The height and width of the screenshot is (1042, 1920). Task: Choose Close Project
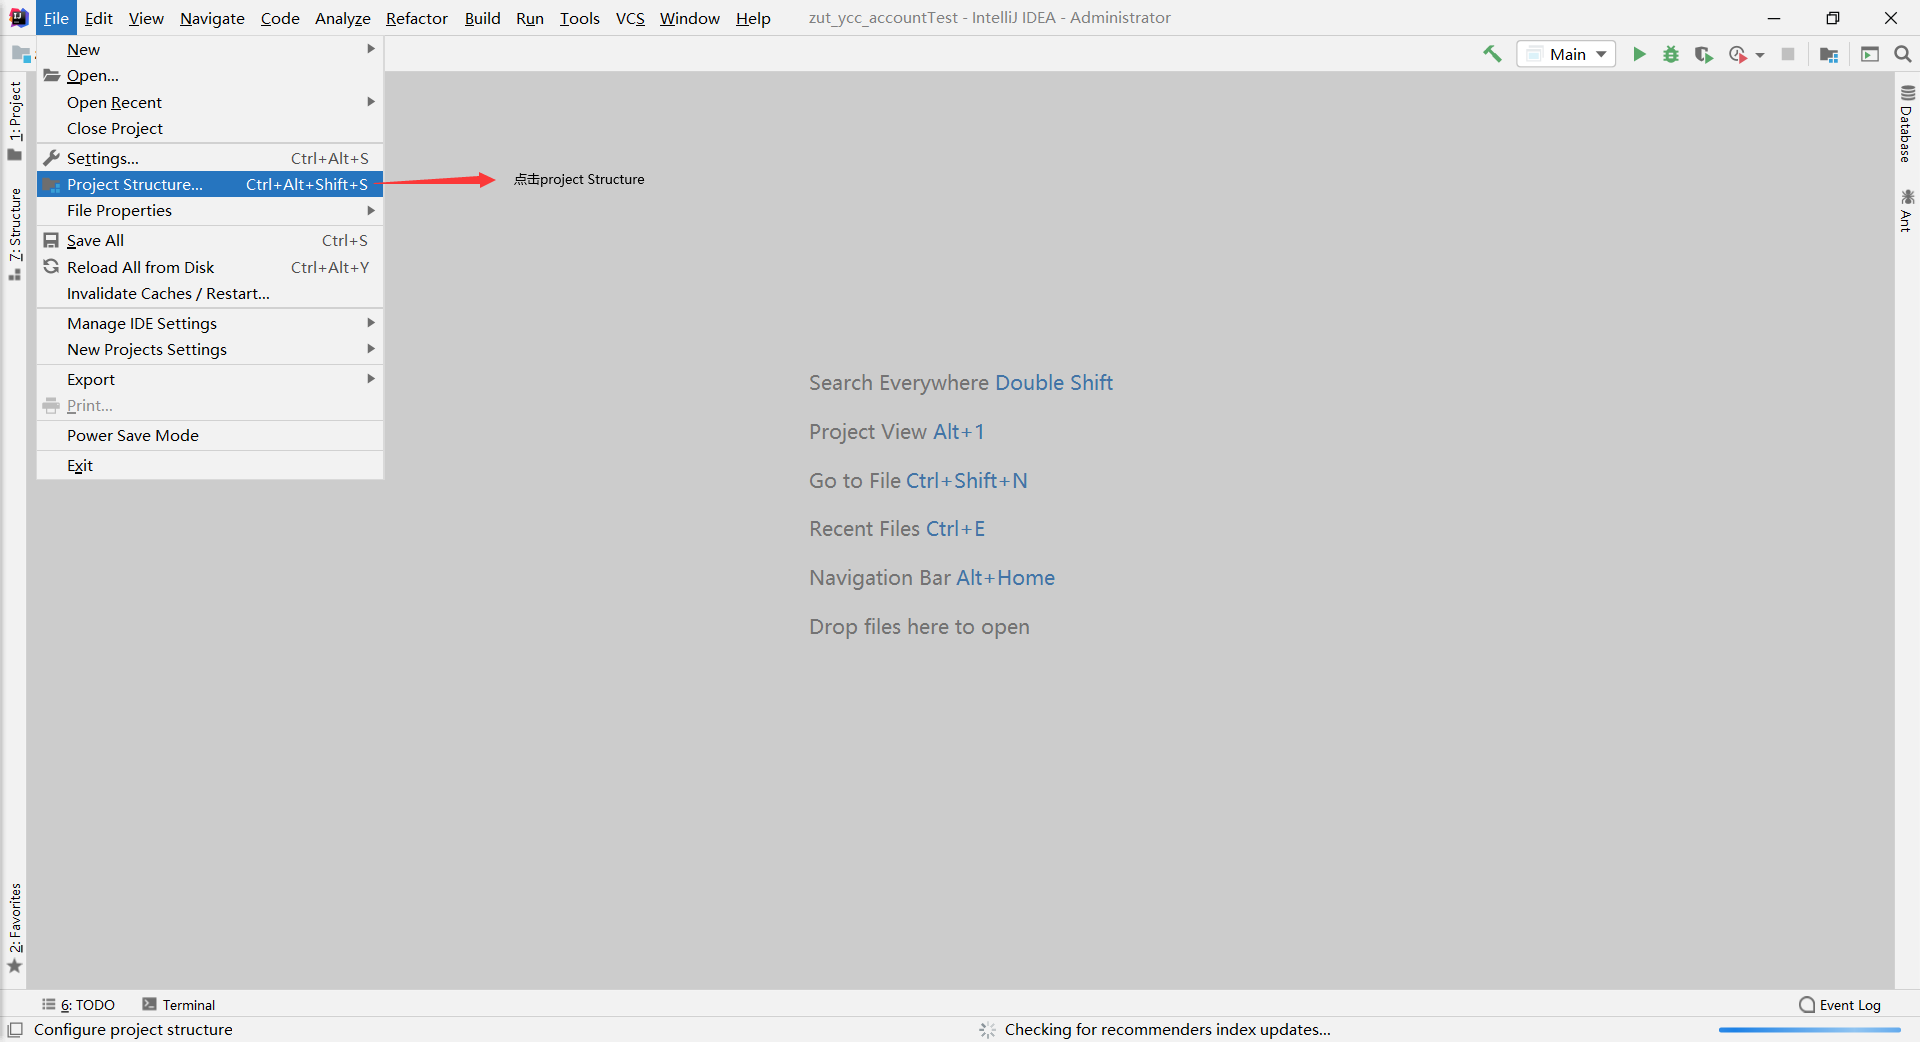[x=210, y=128]
